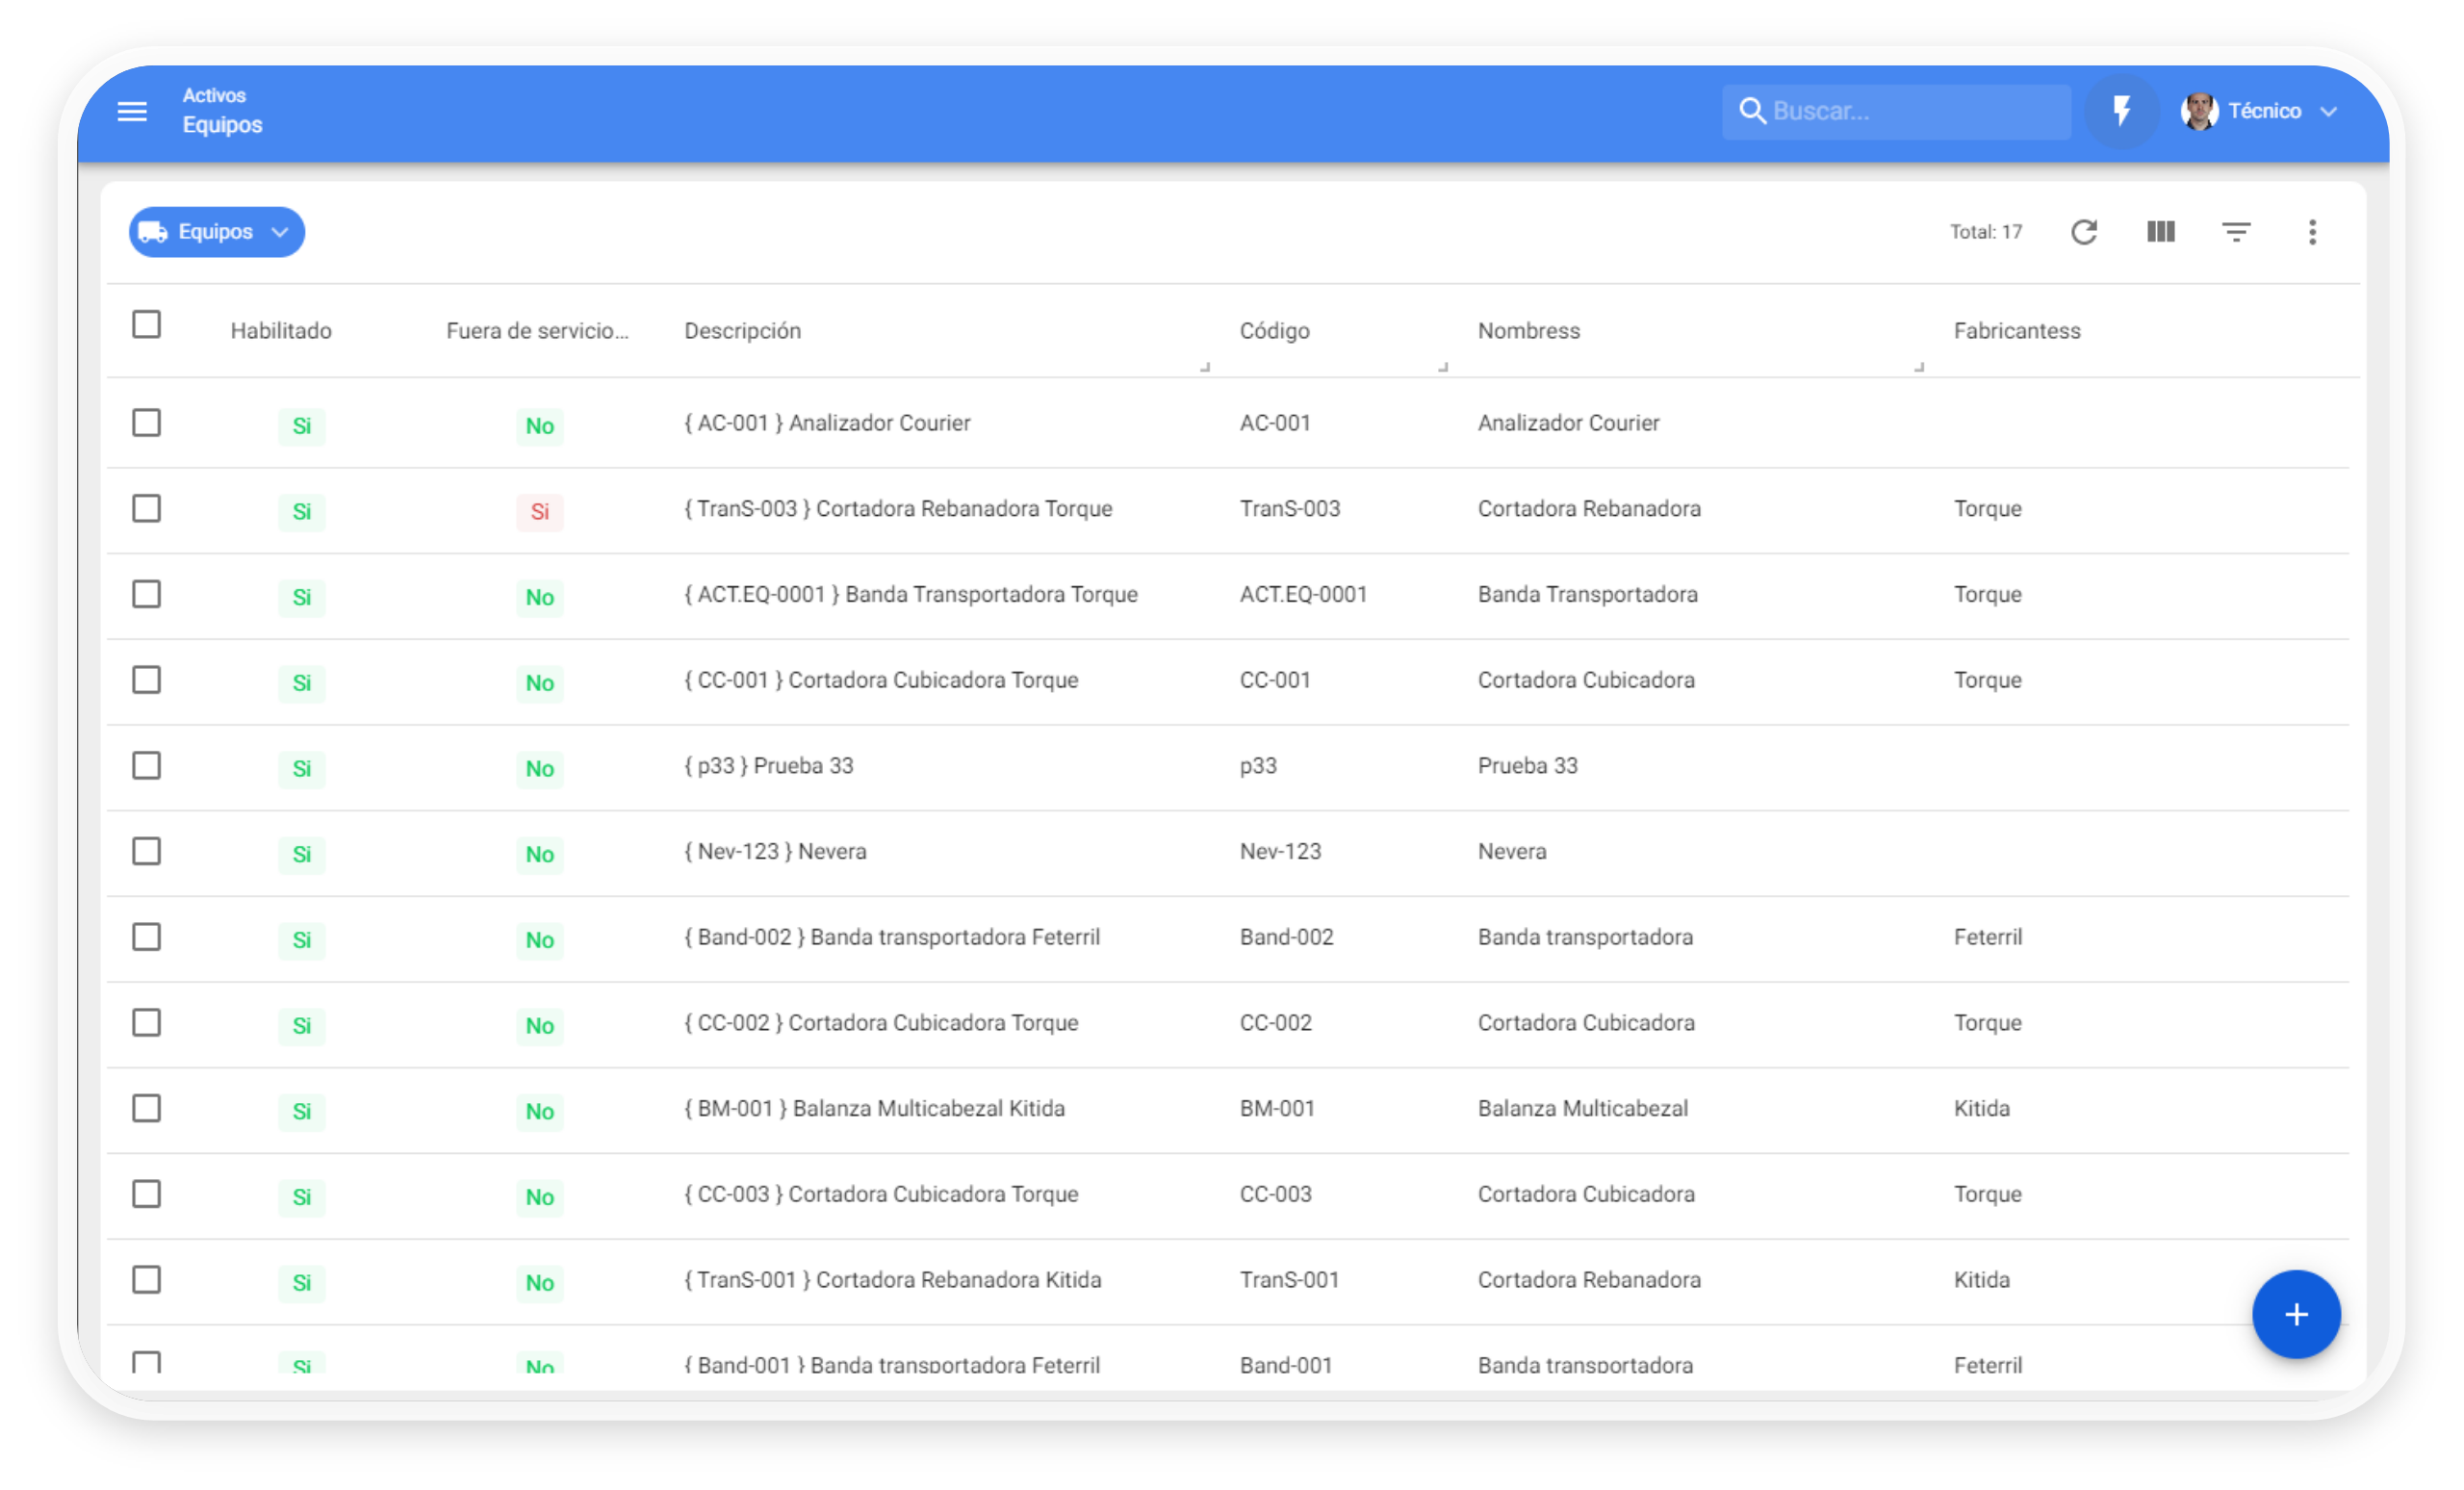
Task: Select the Nevera row checkbox
Action: click(147, 851)
